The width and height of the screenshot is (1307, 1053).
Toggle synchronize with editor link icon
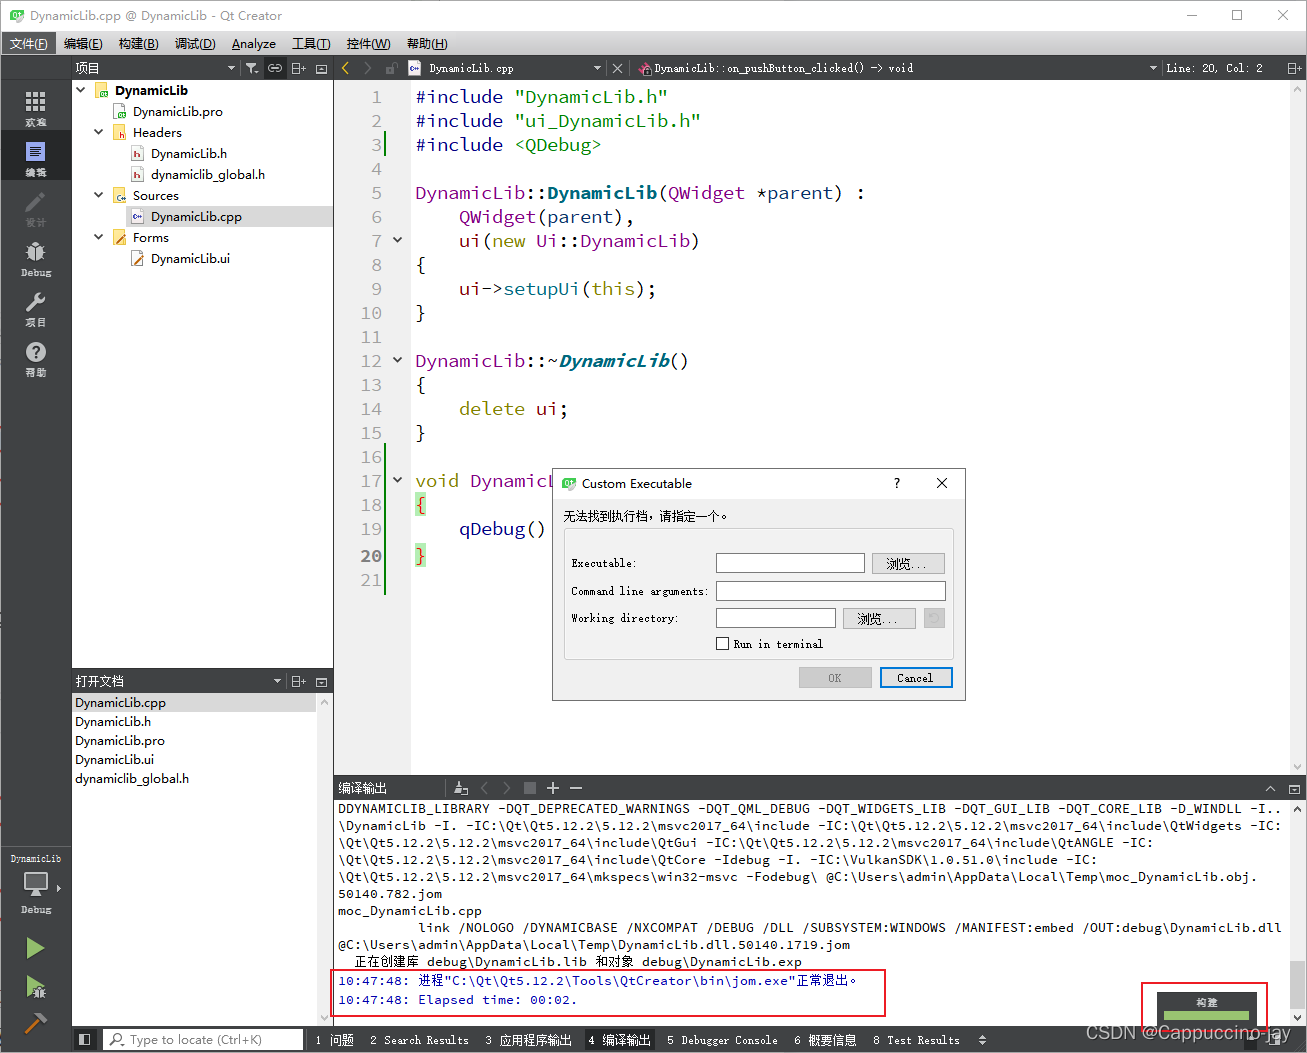tap(274, 68)
